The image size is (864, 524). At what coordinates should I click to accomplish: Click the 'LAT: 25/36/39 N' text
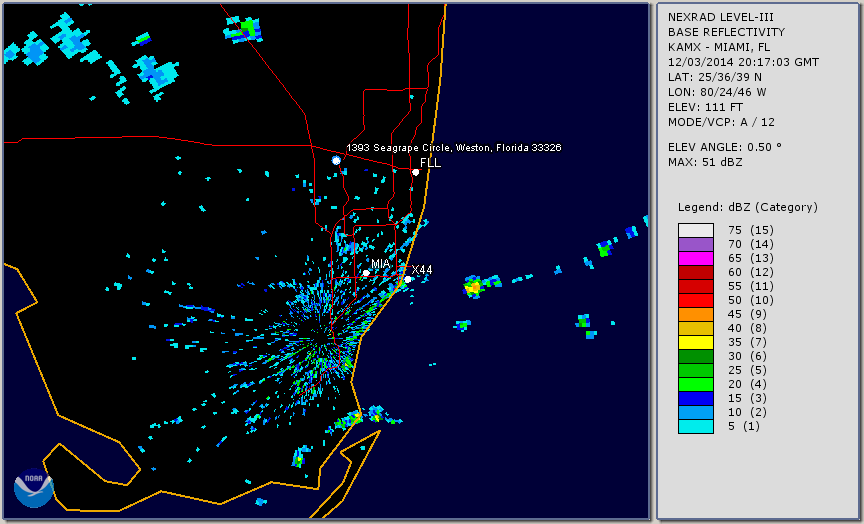coord(715,77)
